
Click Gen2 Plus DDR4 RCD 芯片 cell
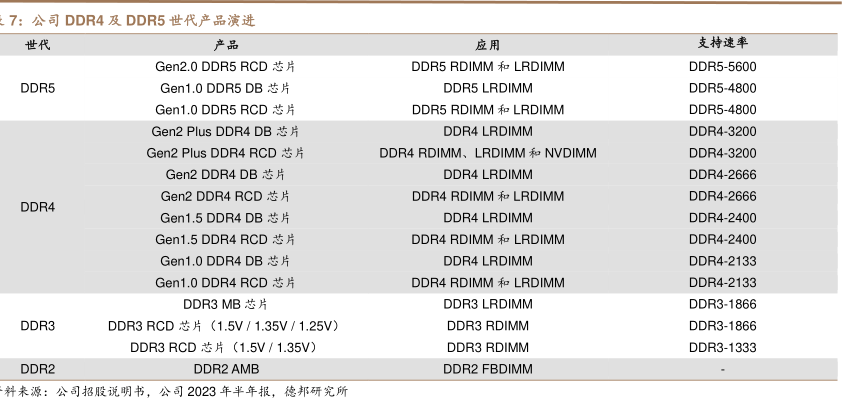click(x=226, y=153)
